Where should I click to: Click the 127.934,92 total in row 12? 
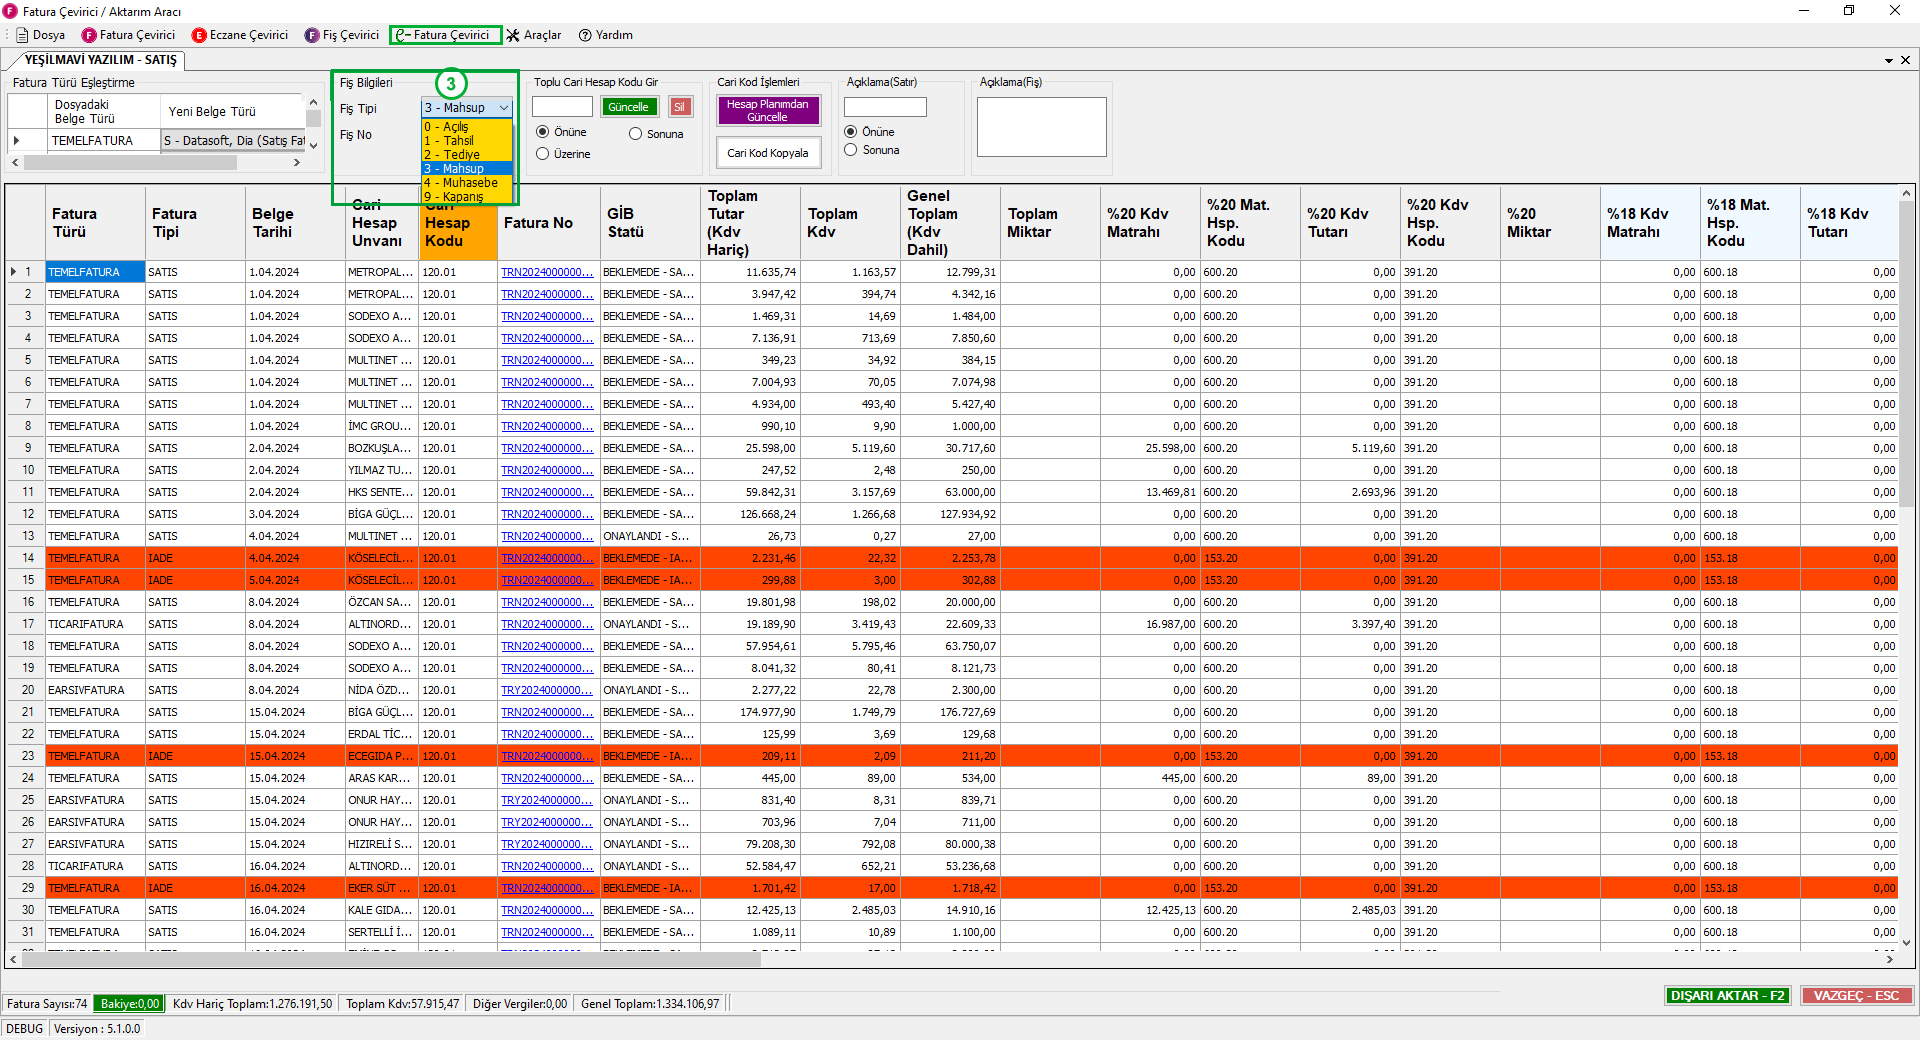pyautogui.click(x=950, y=514)
